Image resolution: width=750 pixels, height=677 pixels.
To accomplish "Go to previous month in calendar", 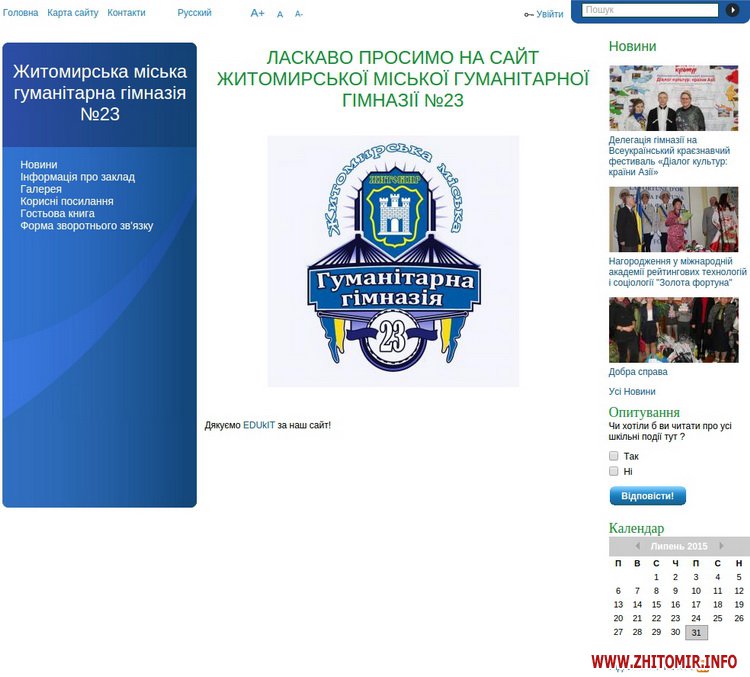I will click(x=638, y=546).
